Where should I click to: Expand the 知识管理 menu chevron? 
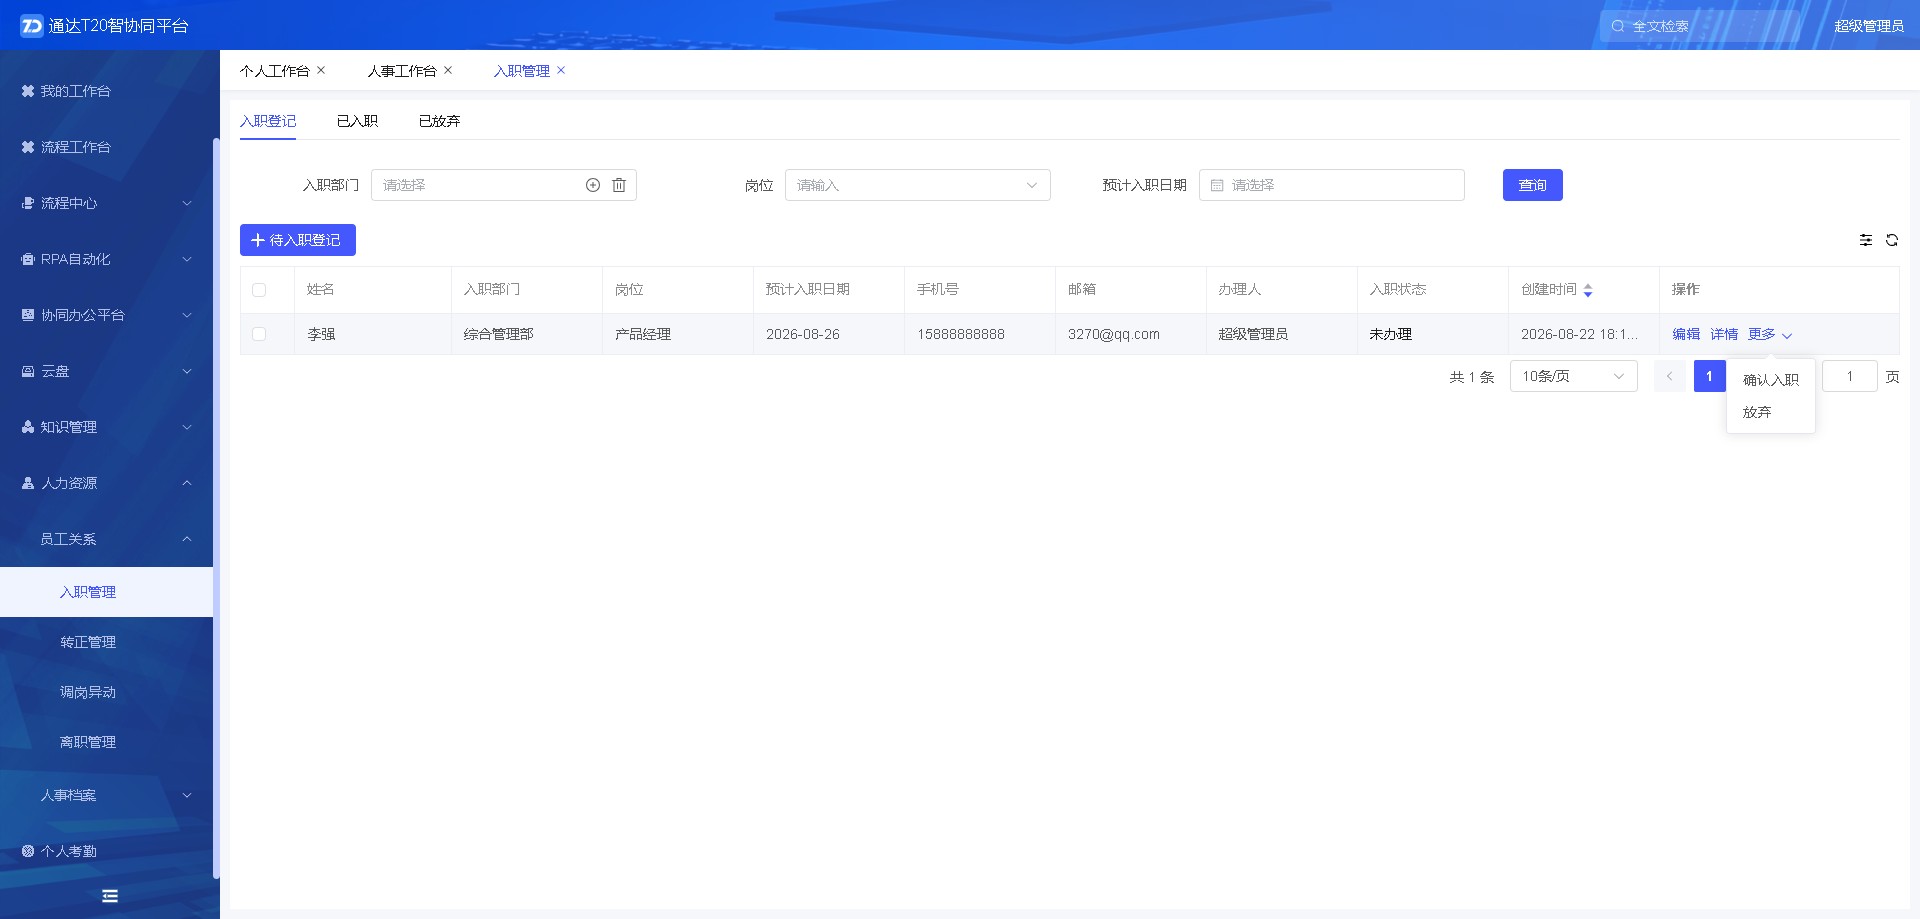coord(187,427)
